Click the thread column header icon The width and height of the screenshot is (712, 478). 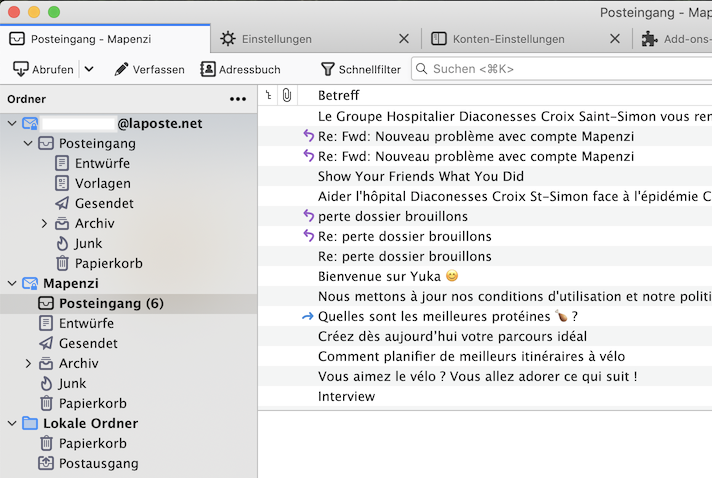[267, 95]
